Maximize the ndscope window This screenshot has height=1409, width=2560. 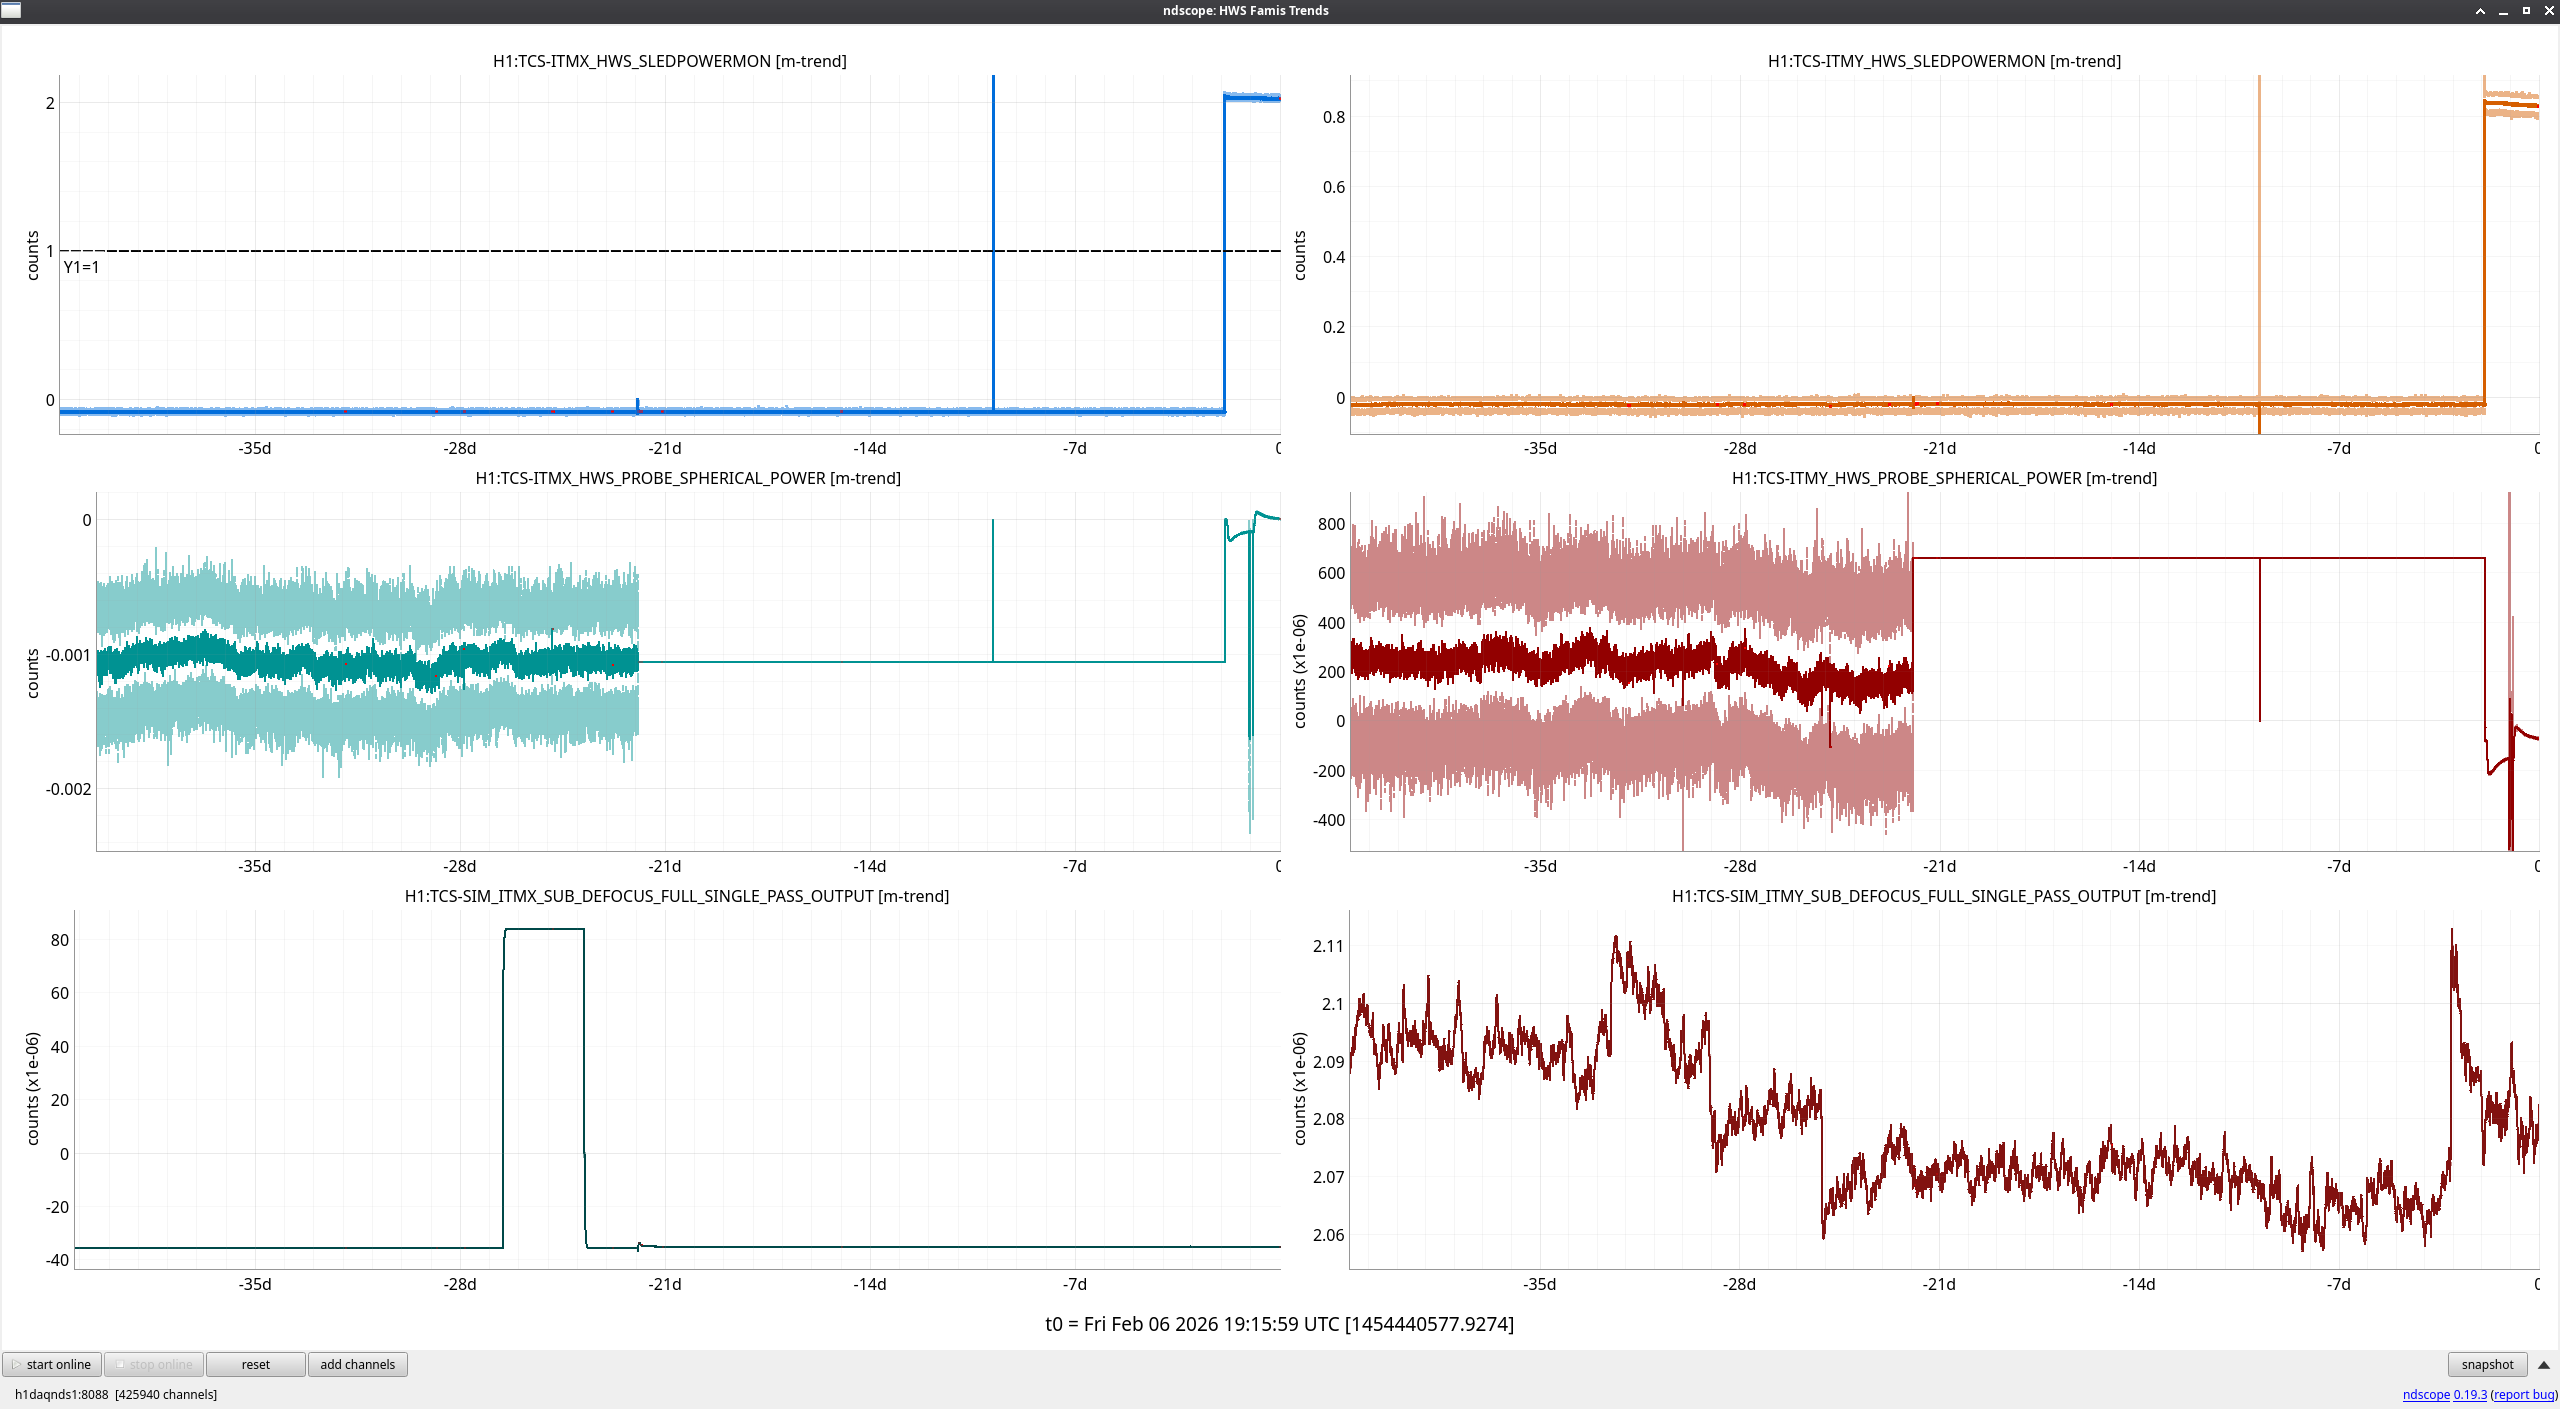(2526, 11)
